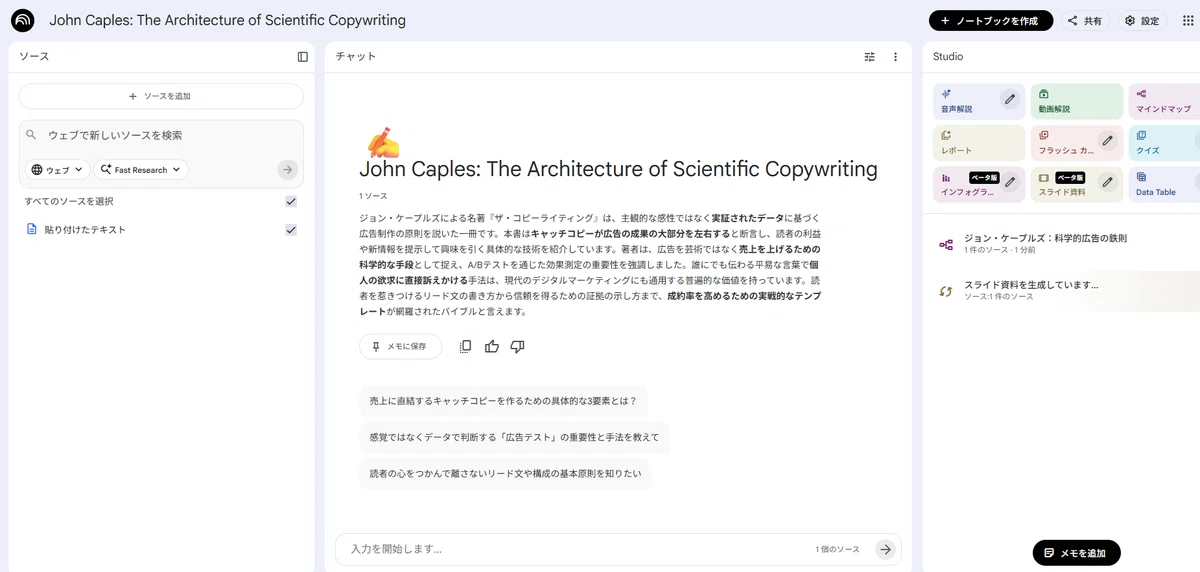
Task: Create a Data Table
Action: click(1164, 184)
